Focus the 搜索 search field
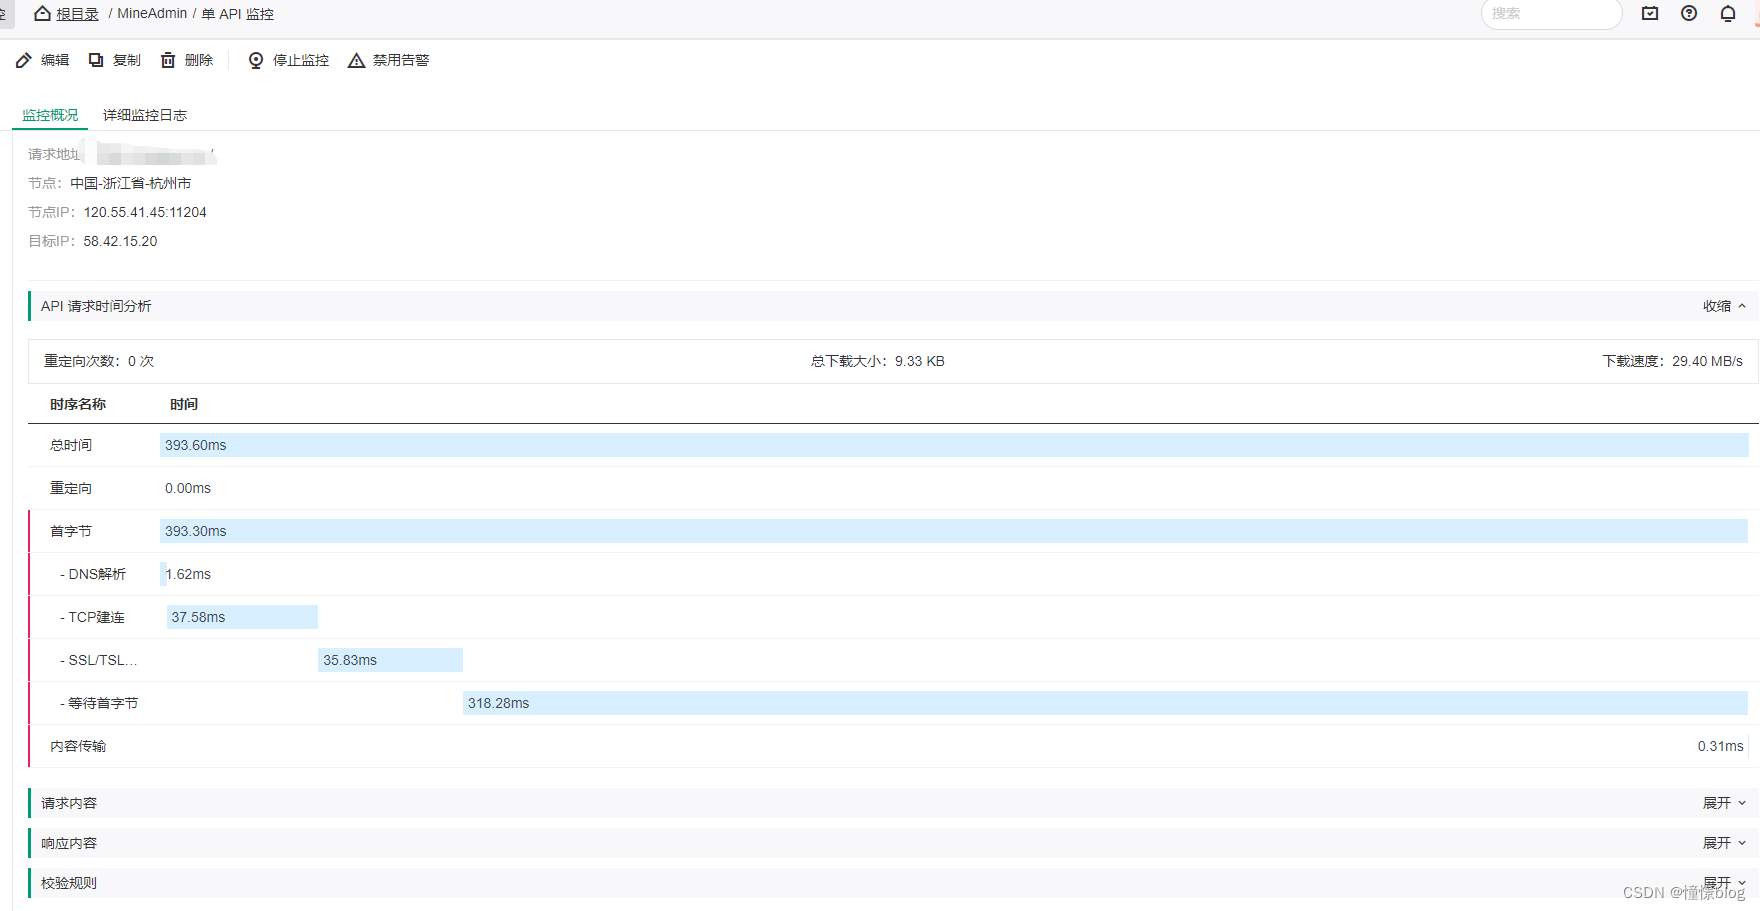The width and height of the screenshot is (1760, 911). pos(1551,14)
